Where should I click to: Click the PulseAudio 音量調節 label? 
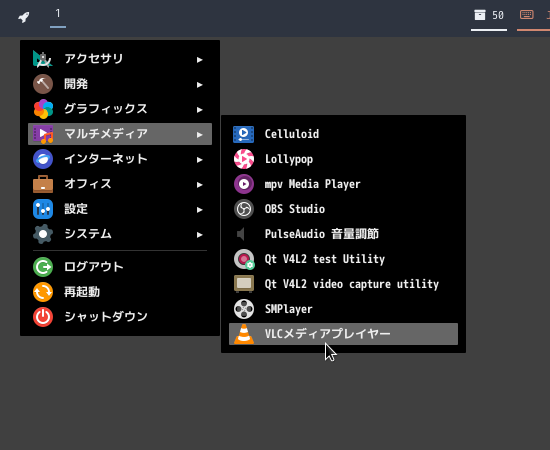point(322,234)
